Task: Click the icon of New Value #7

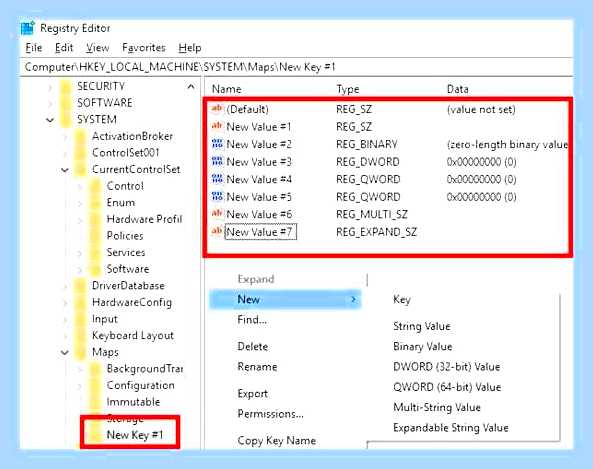Action: (x=217, y=231)
